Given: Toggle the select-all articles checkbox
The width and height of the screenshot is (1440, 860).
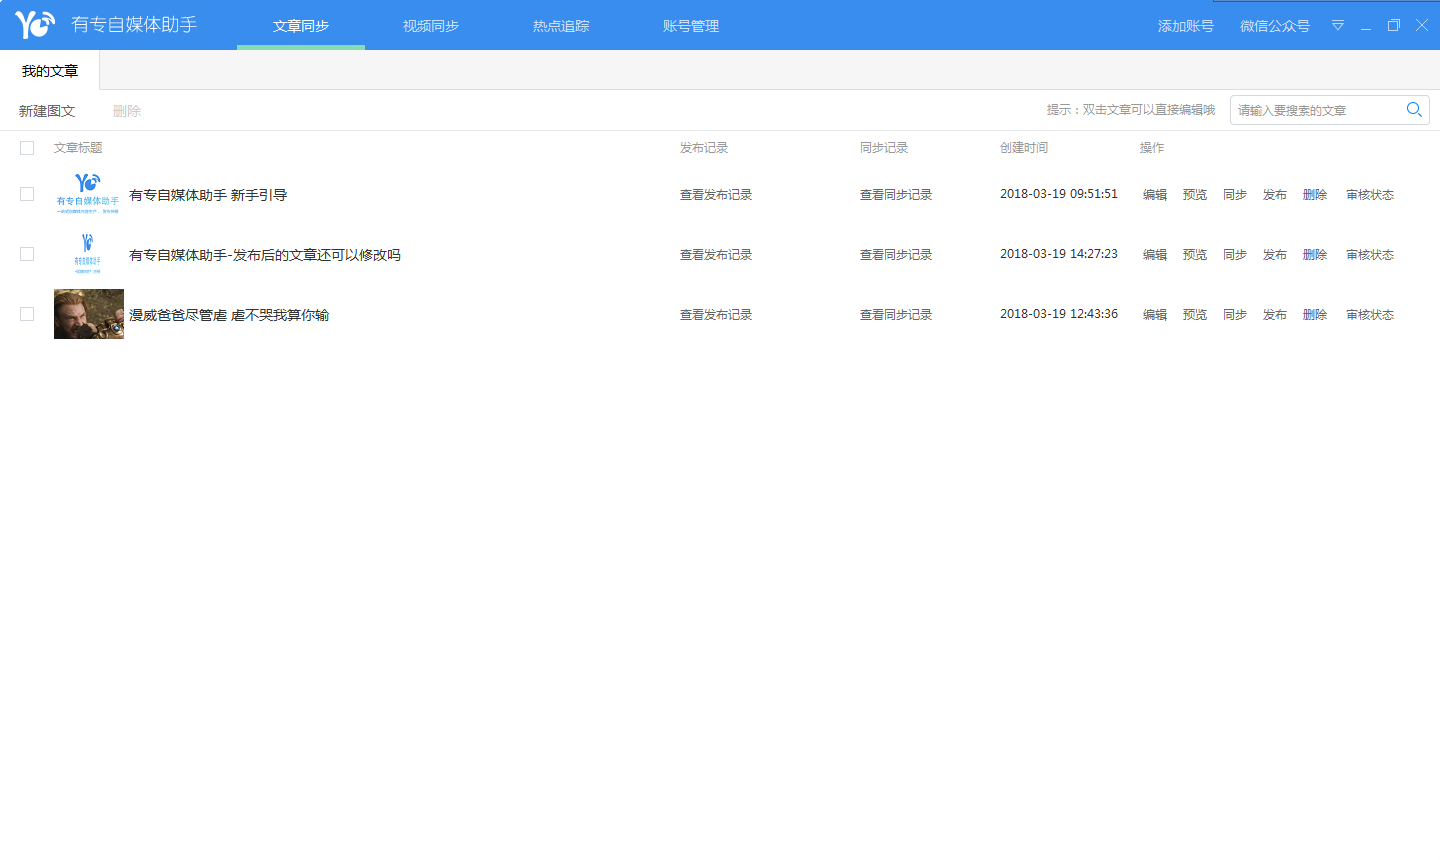Looking at the screenshot, I should coord(27,148).
